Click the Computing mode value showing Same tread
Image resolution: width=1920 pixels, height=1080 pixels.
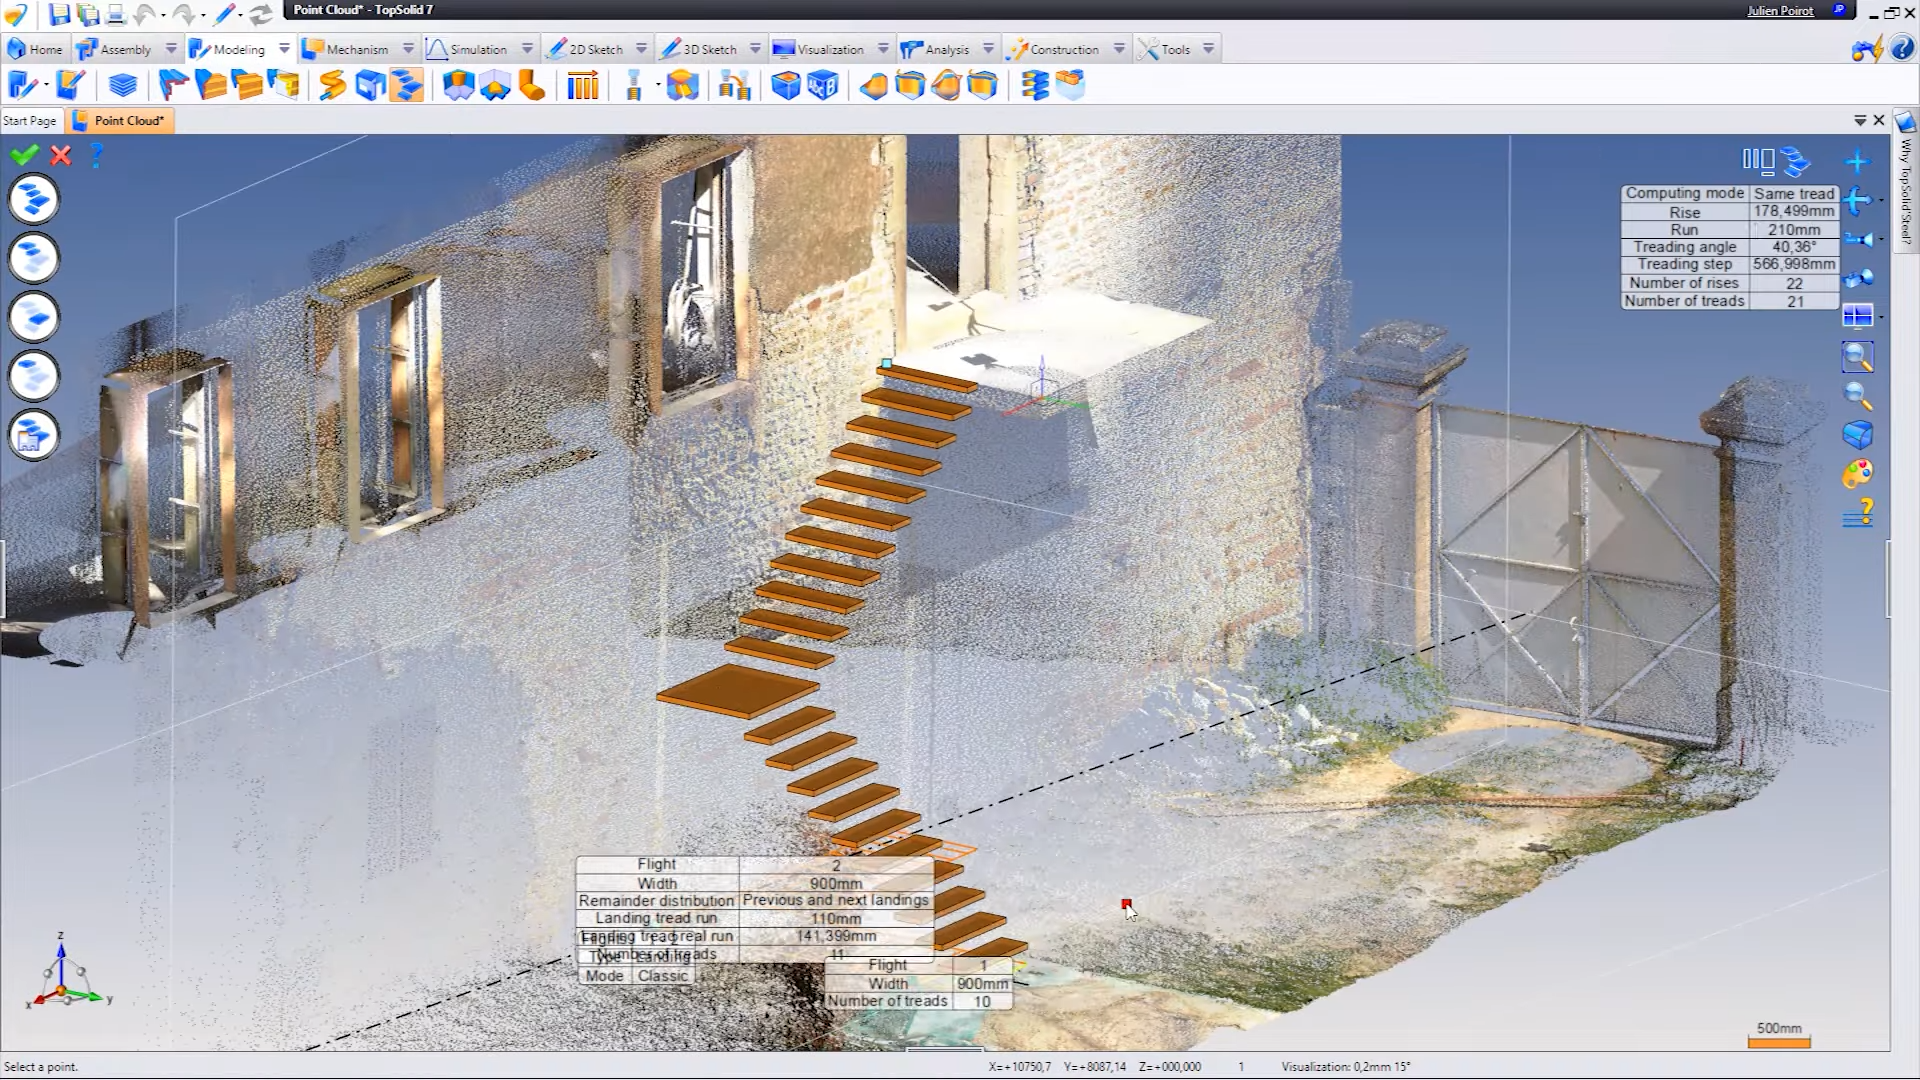[1793, 194]
